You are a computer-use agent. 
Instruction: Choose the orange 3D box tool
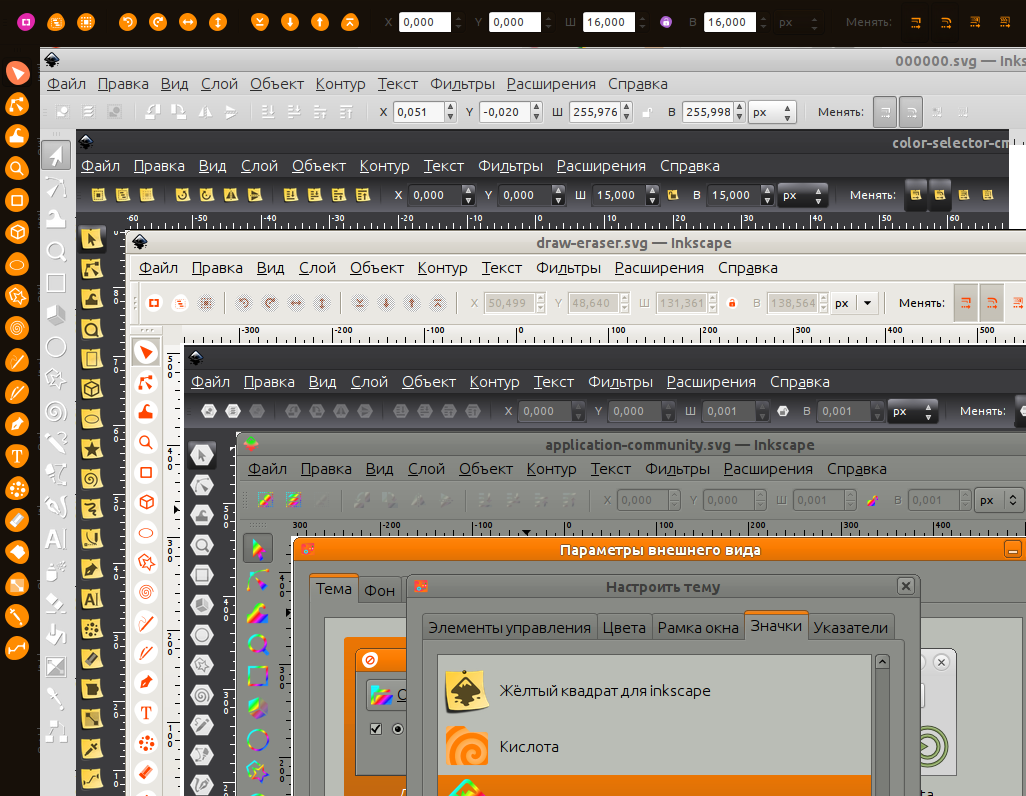17,232
